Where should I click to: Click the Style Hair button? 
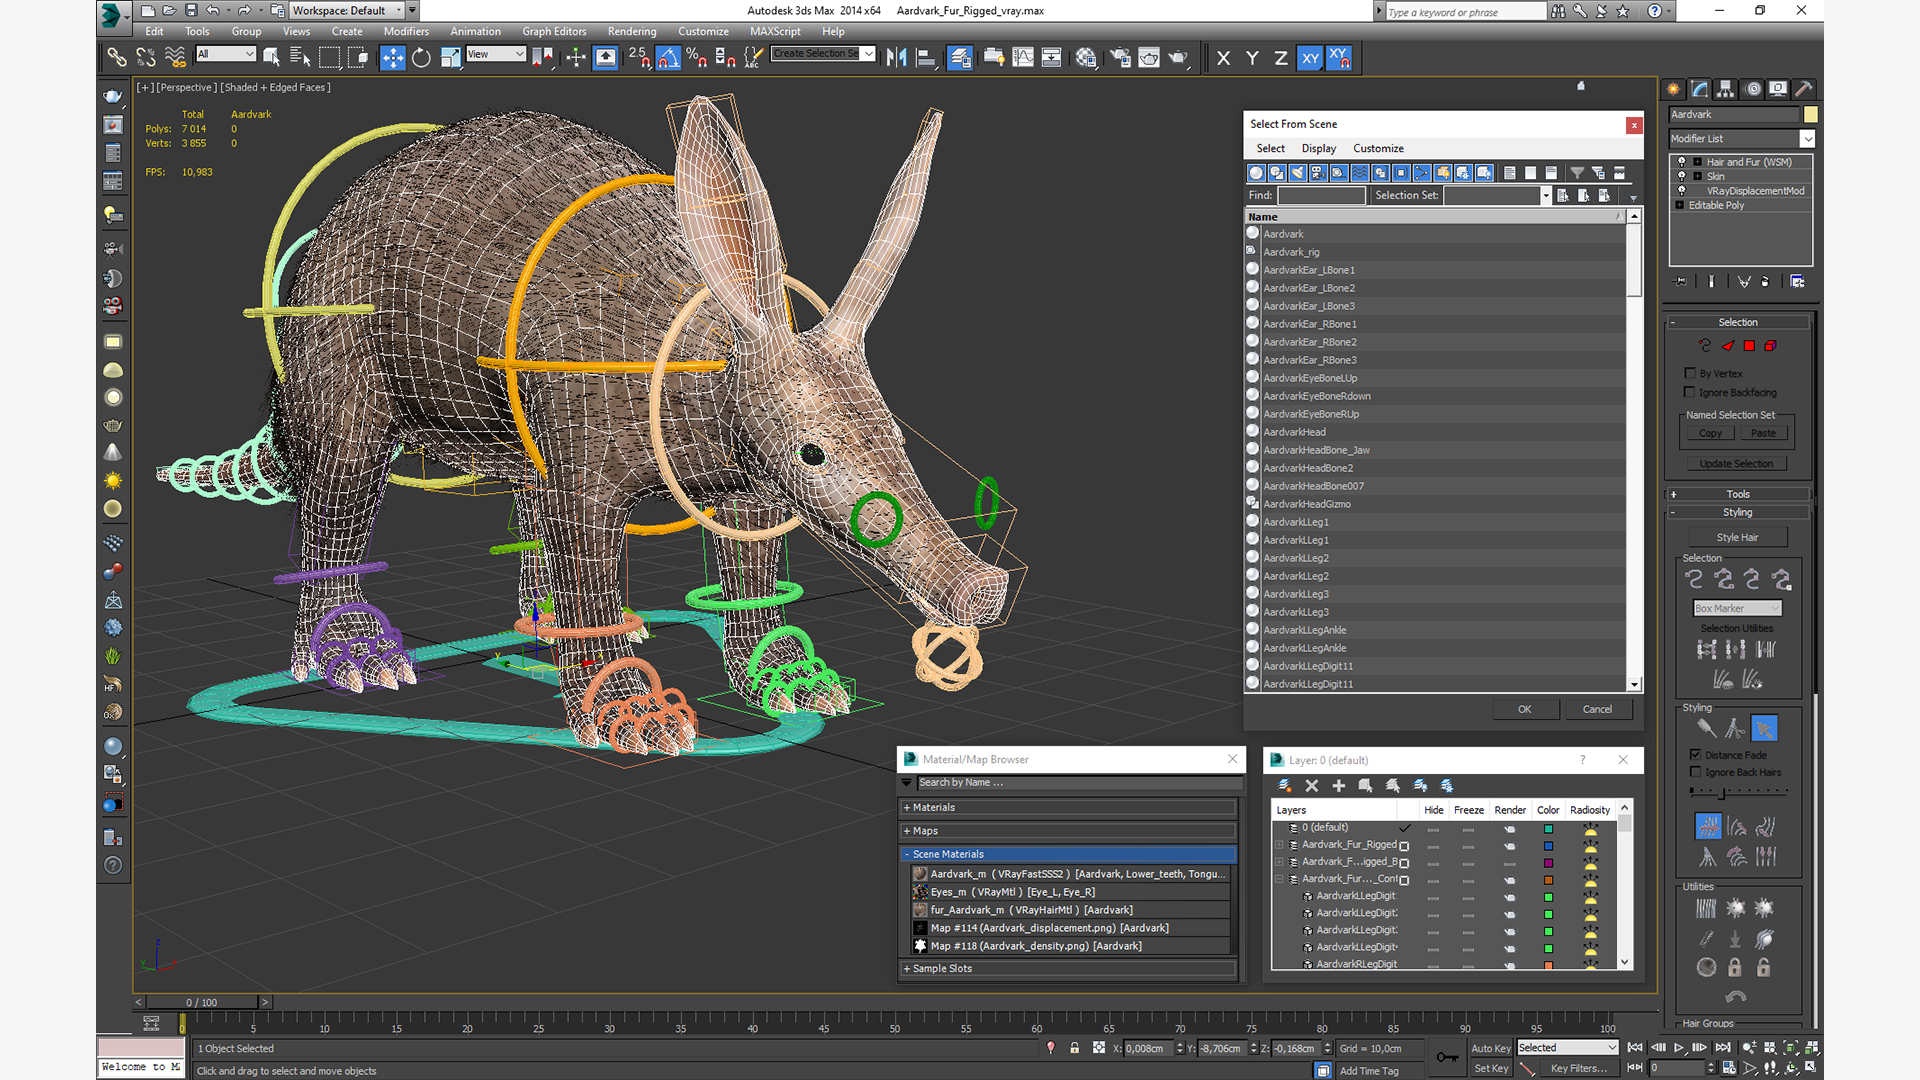click(x=1737, y=537)
